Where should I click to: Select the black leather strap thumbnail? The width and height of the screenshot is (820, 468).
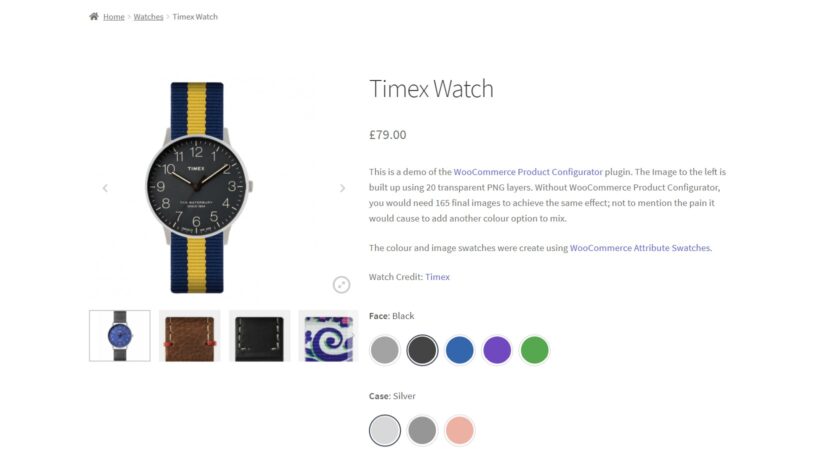click(259, 336)
